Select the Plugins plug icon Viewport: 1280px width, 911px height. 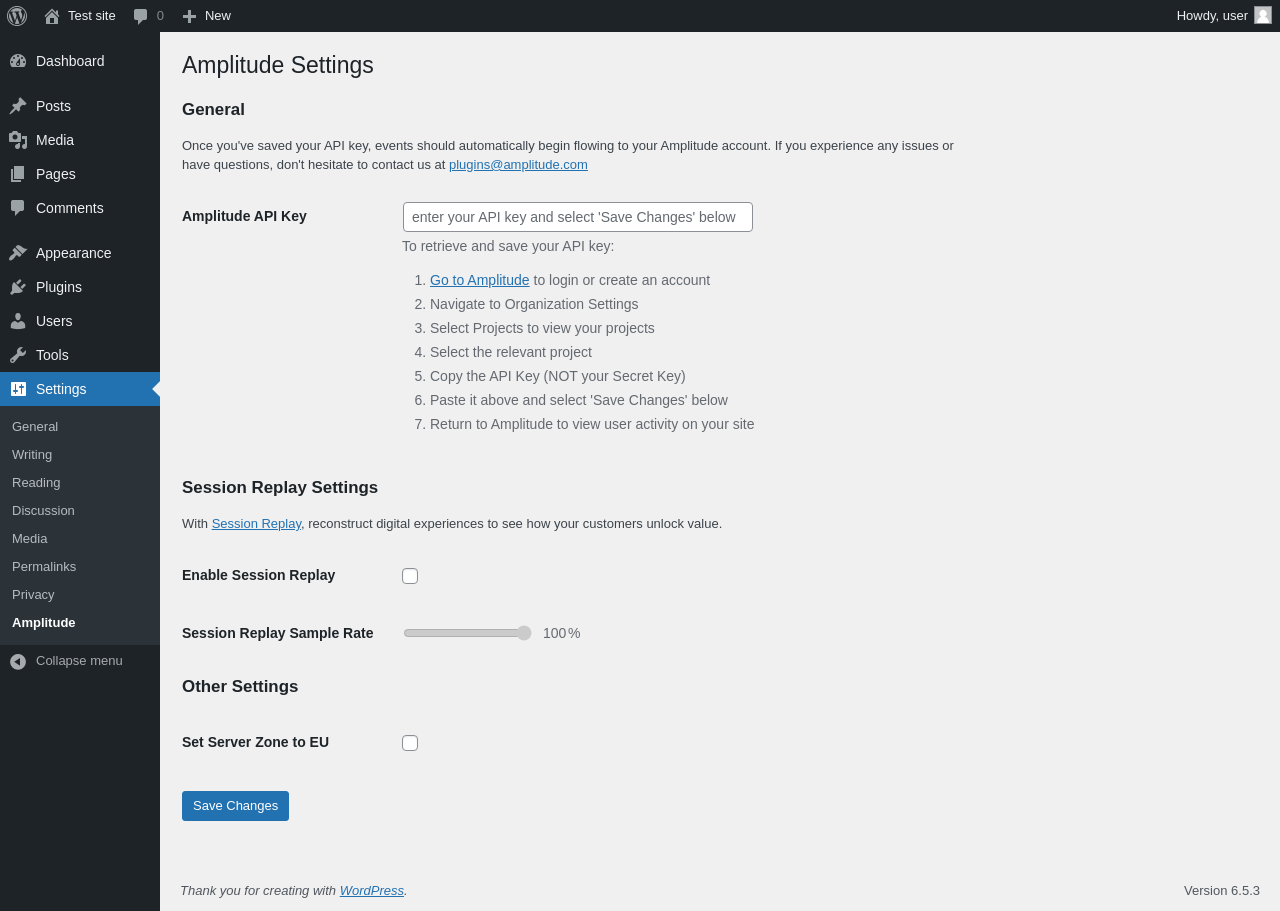pos(18,287)
